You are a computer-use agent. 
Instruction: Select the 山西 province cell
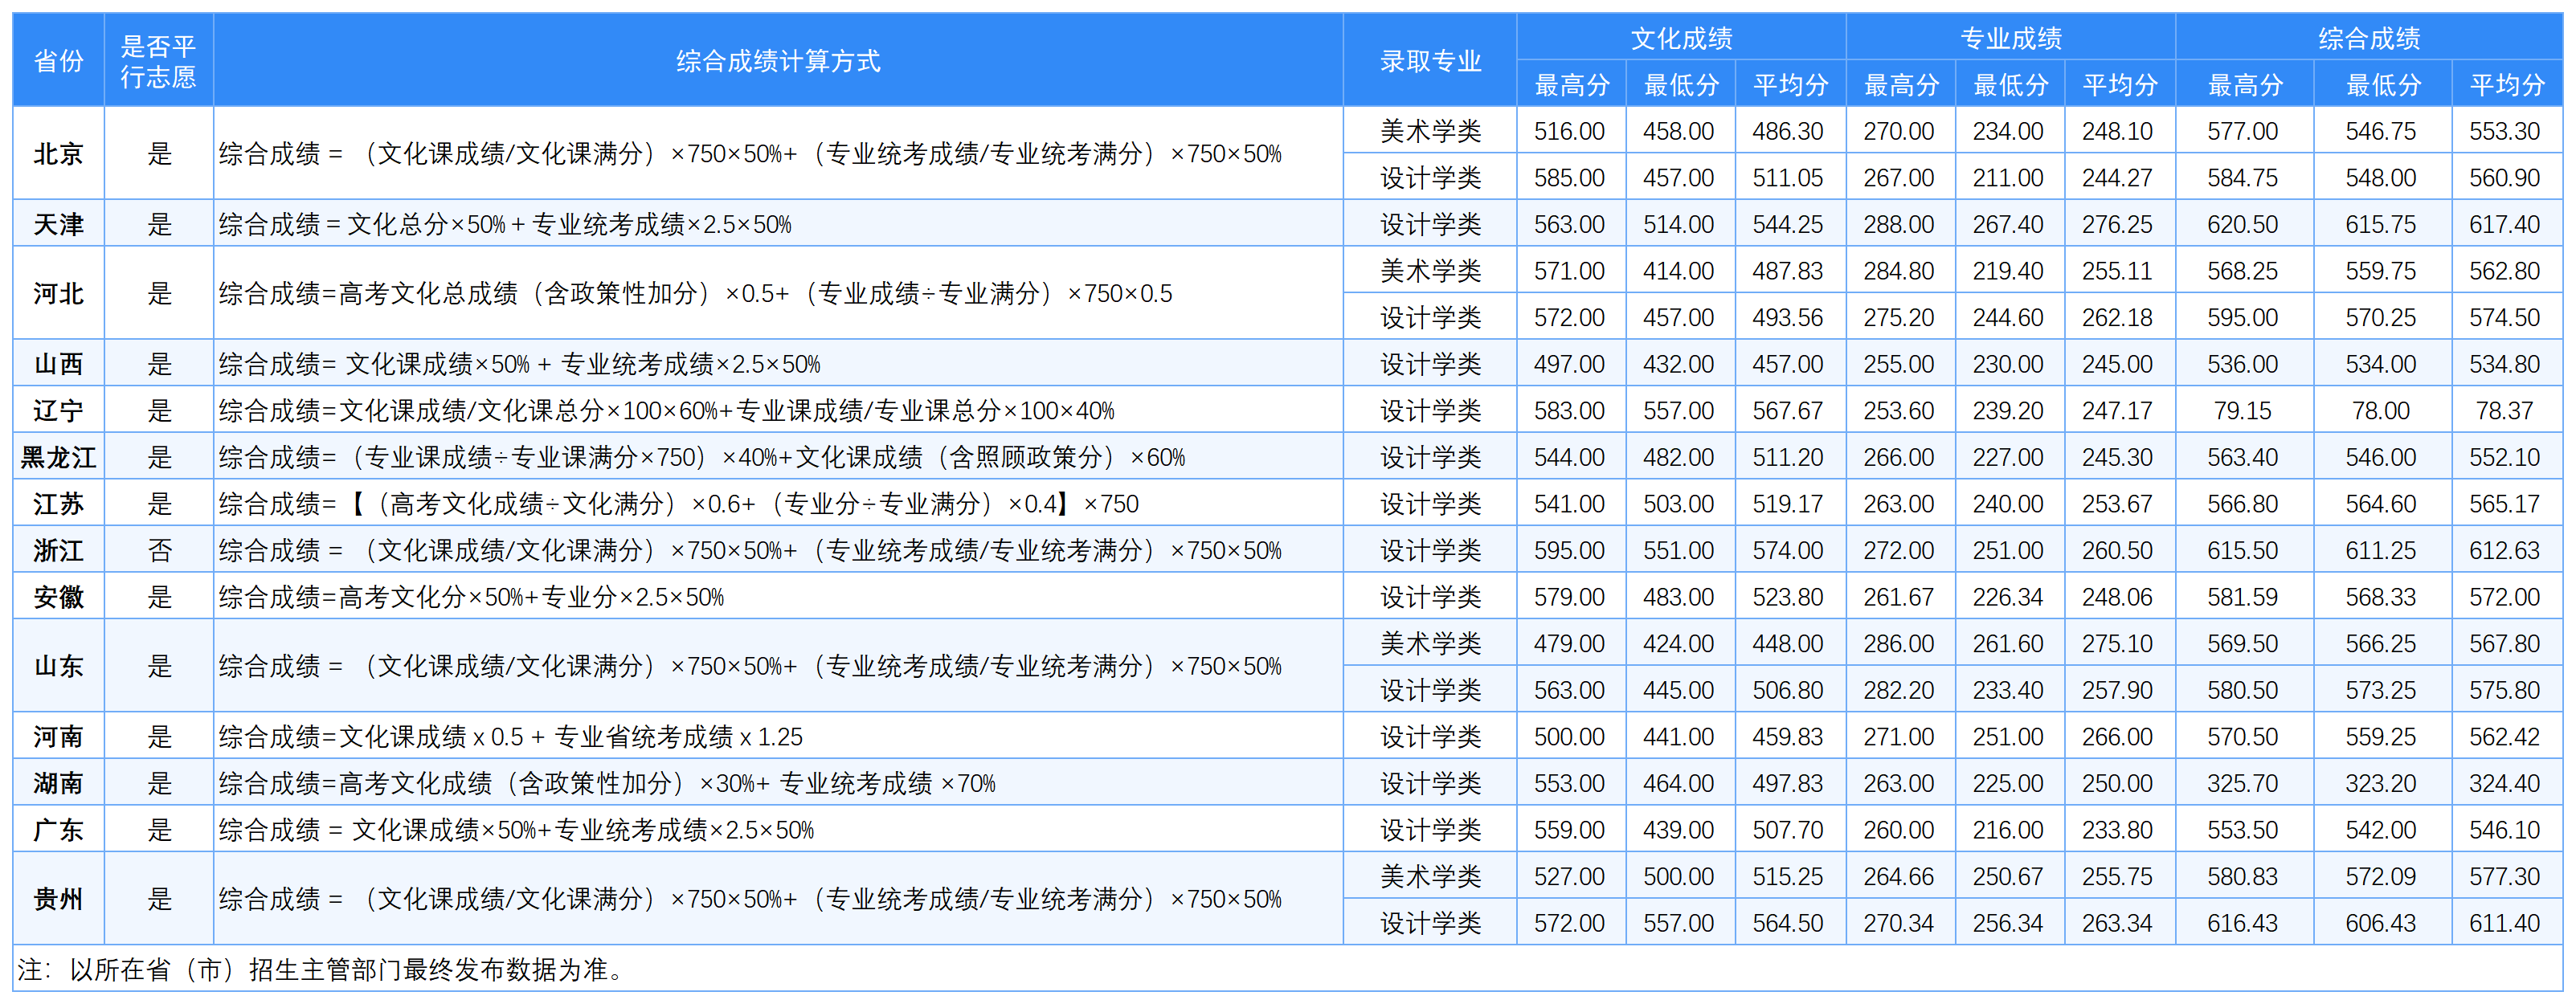click(58, 364)
